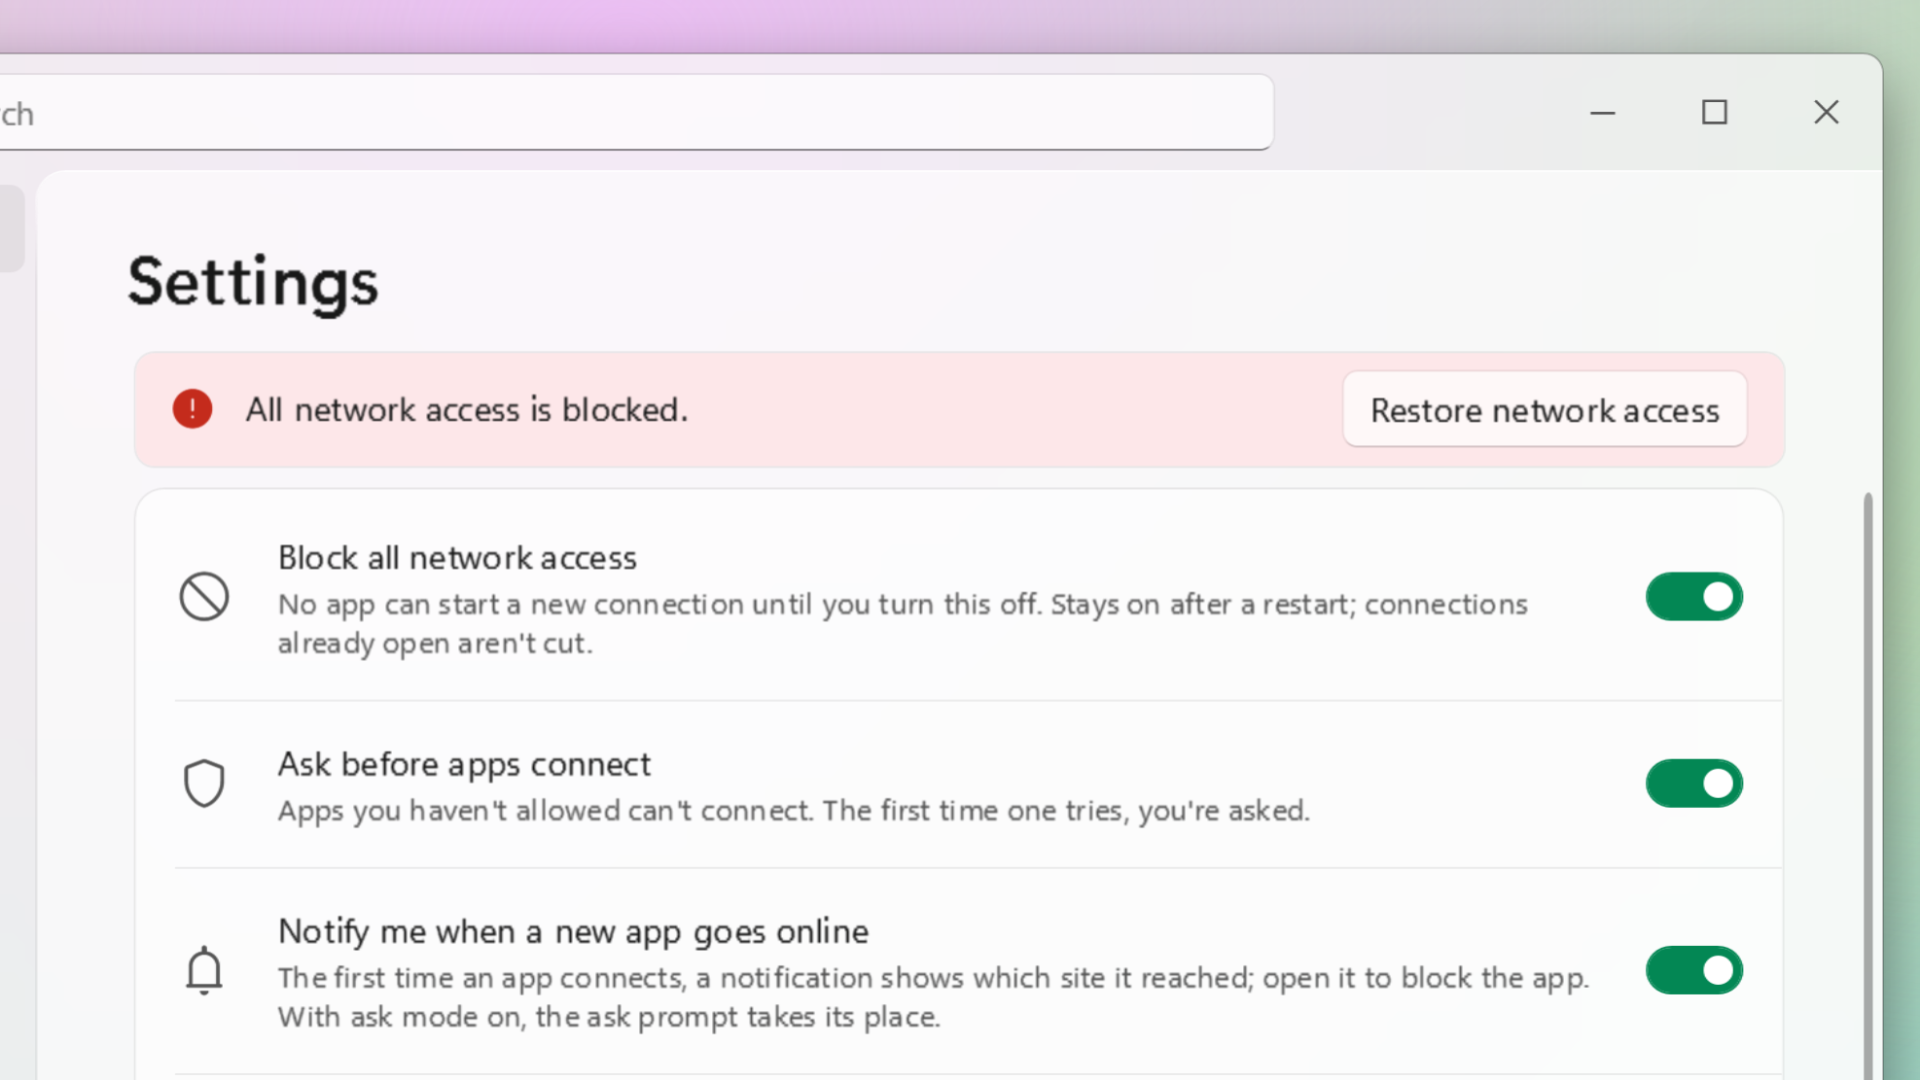Click Restore network access button
The width and height of the screenshot is (1920, 1080).
1545,410
